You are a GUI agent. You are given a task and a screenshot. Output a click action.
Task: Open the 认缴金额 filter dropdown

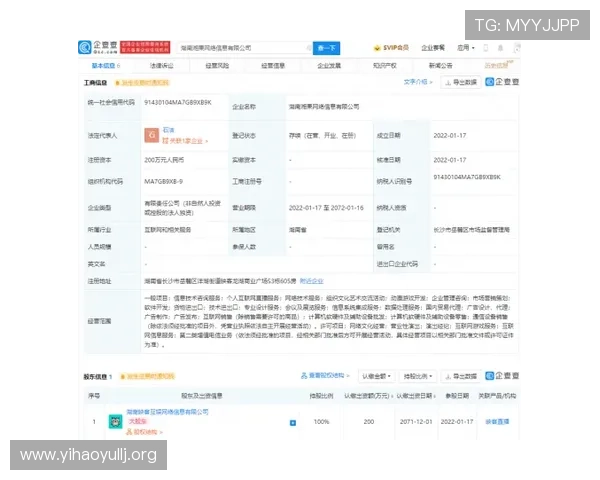377,376
